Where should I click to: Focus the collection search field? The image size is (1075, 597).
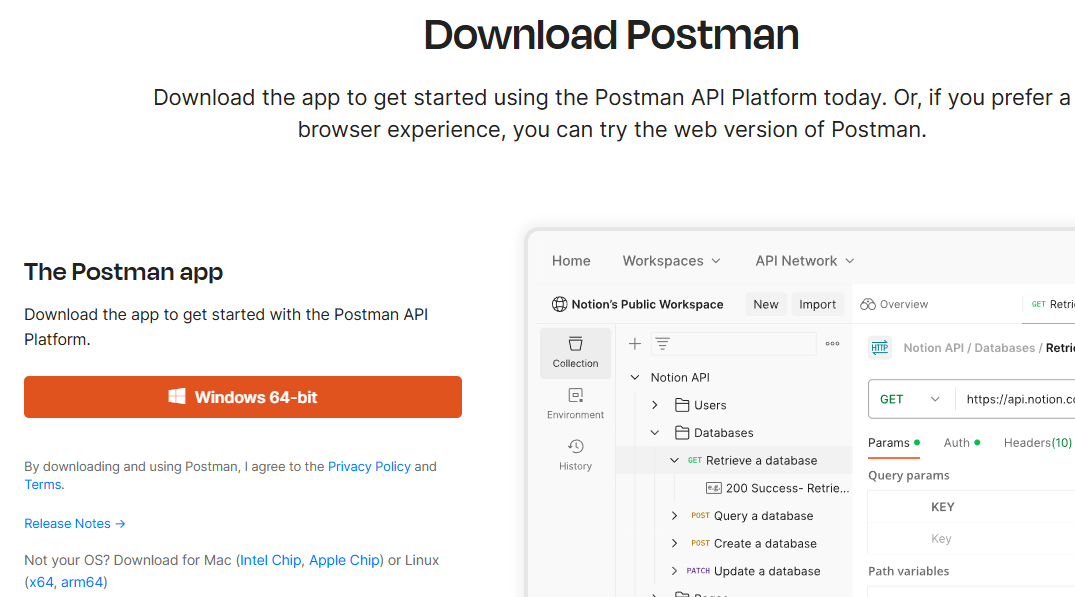tap(733, 344)
